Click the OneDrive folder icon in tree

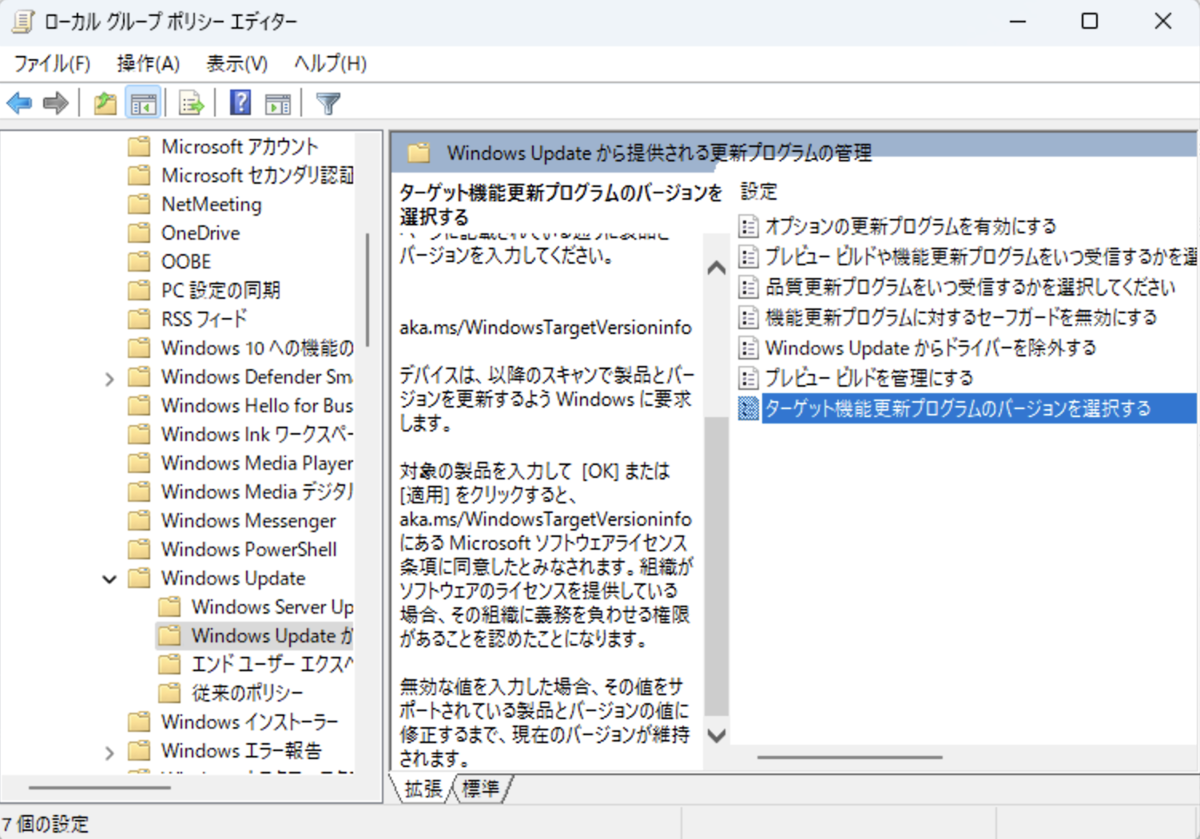tap(139, 233)
